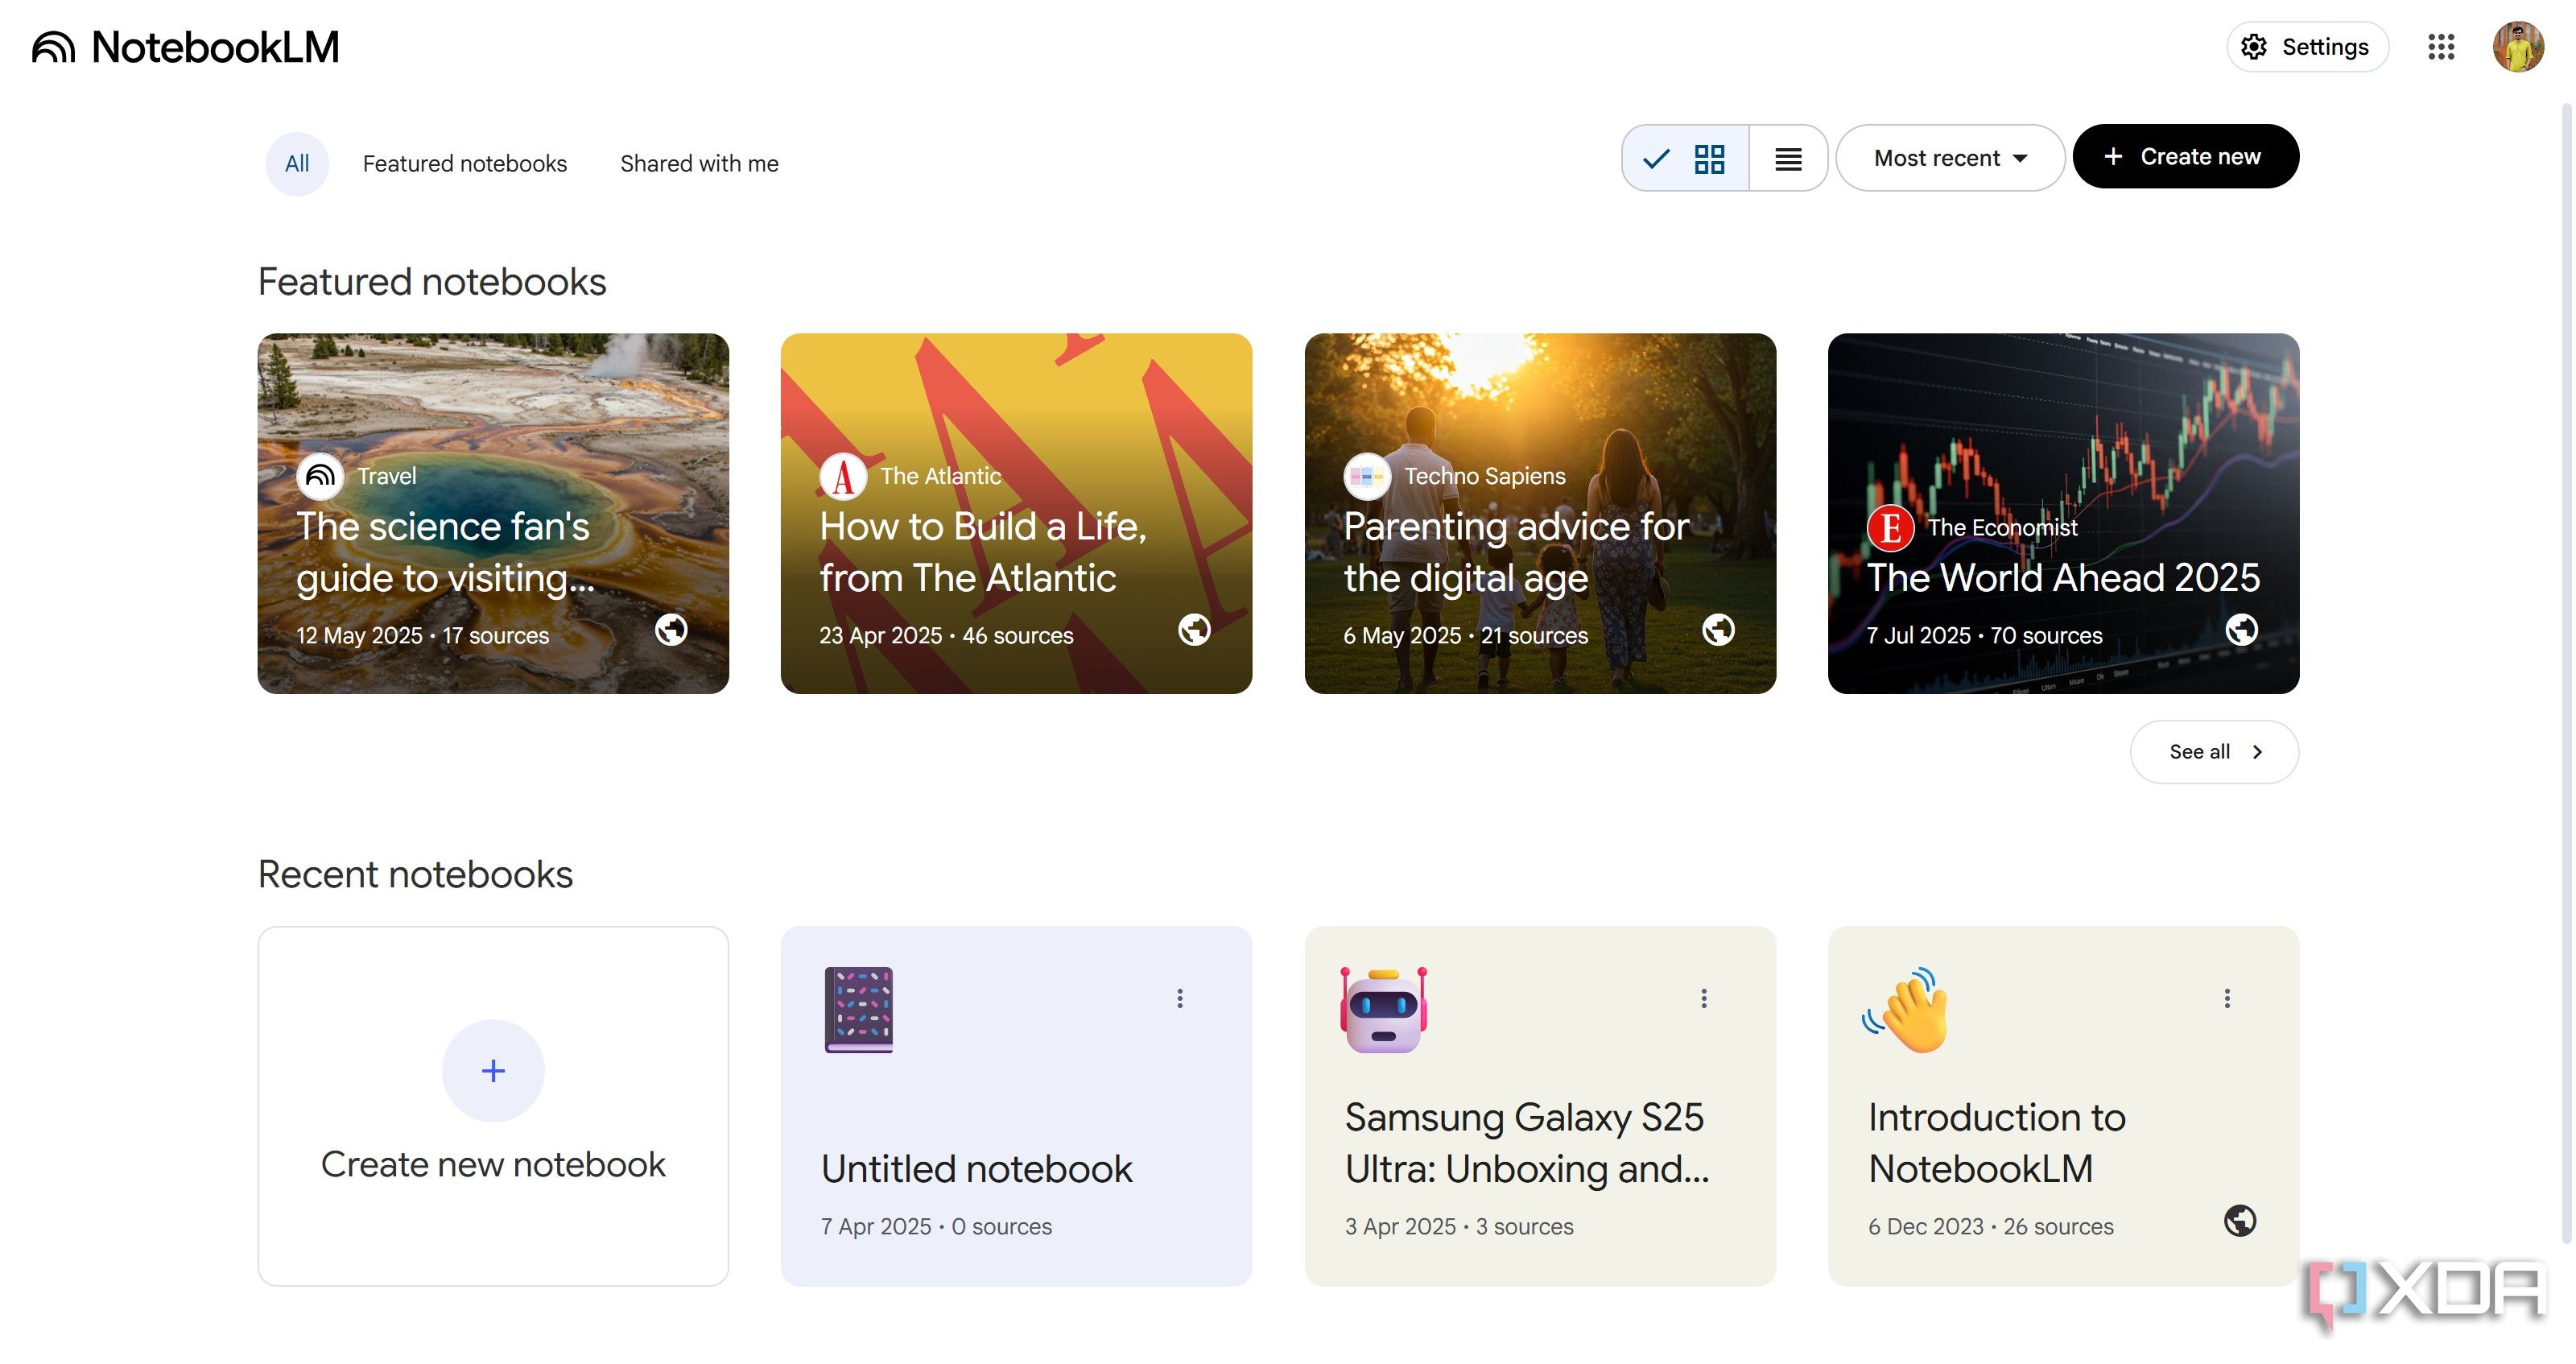Click the Travel publisher logo icon
The height and width of the screenshot is (1364, 2576).
320,476
